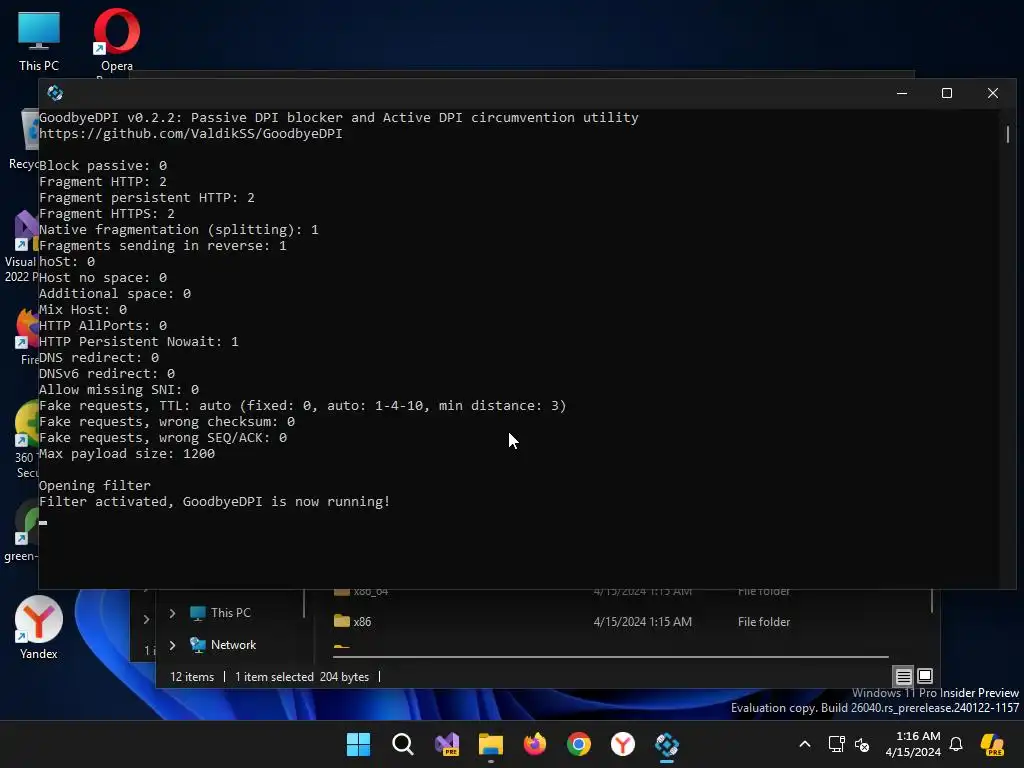Switch to File Explorer on the taskbar
The width and height of the screenshot is (1024, 768).
490,744
